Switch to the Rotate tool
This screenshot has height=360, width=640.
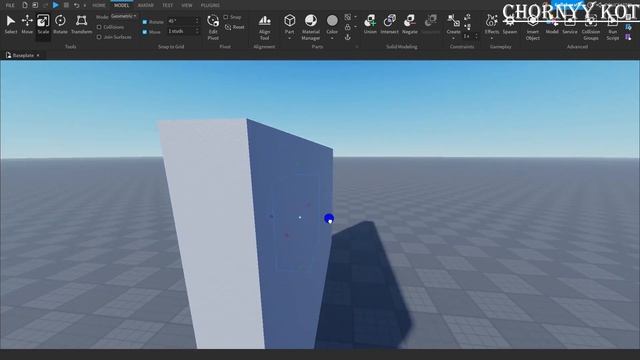60,24
